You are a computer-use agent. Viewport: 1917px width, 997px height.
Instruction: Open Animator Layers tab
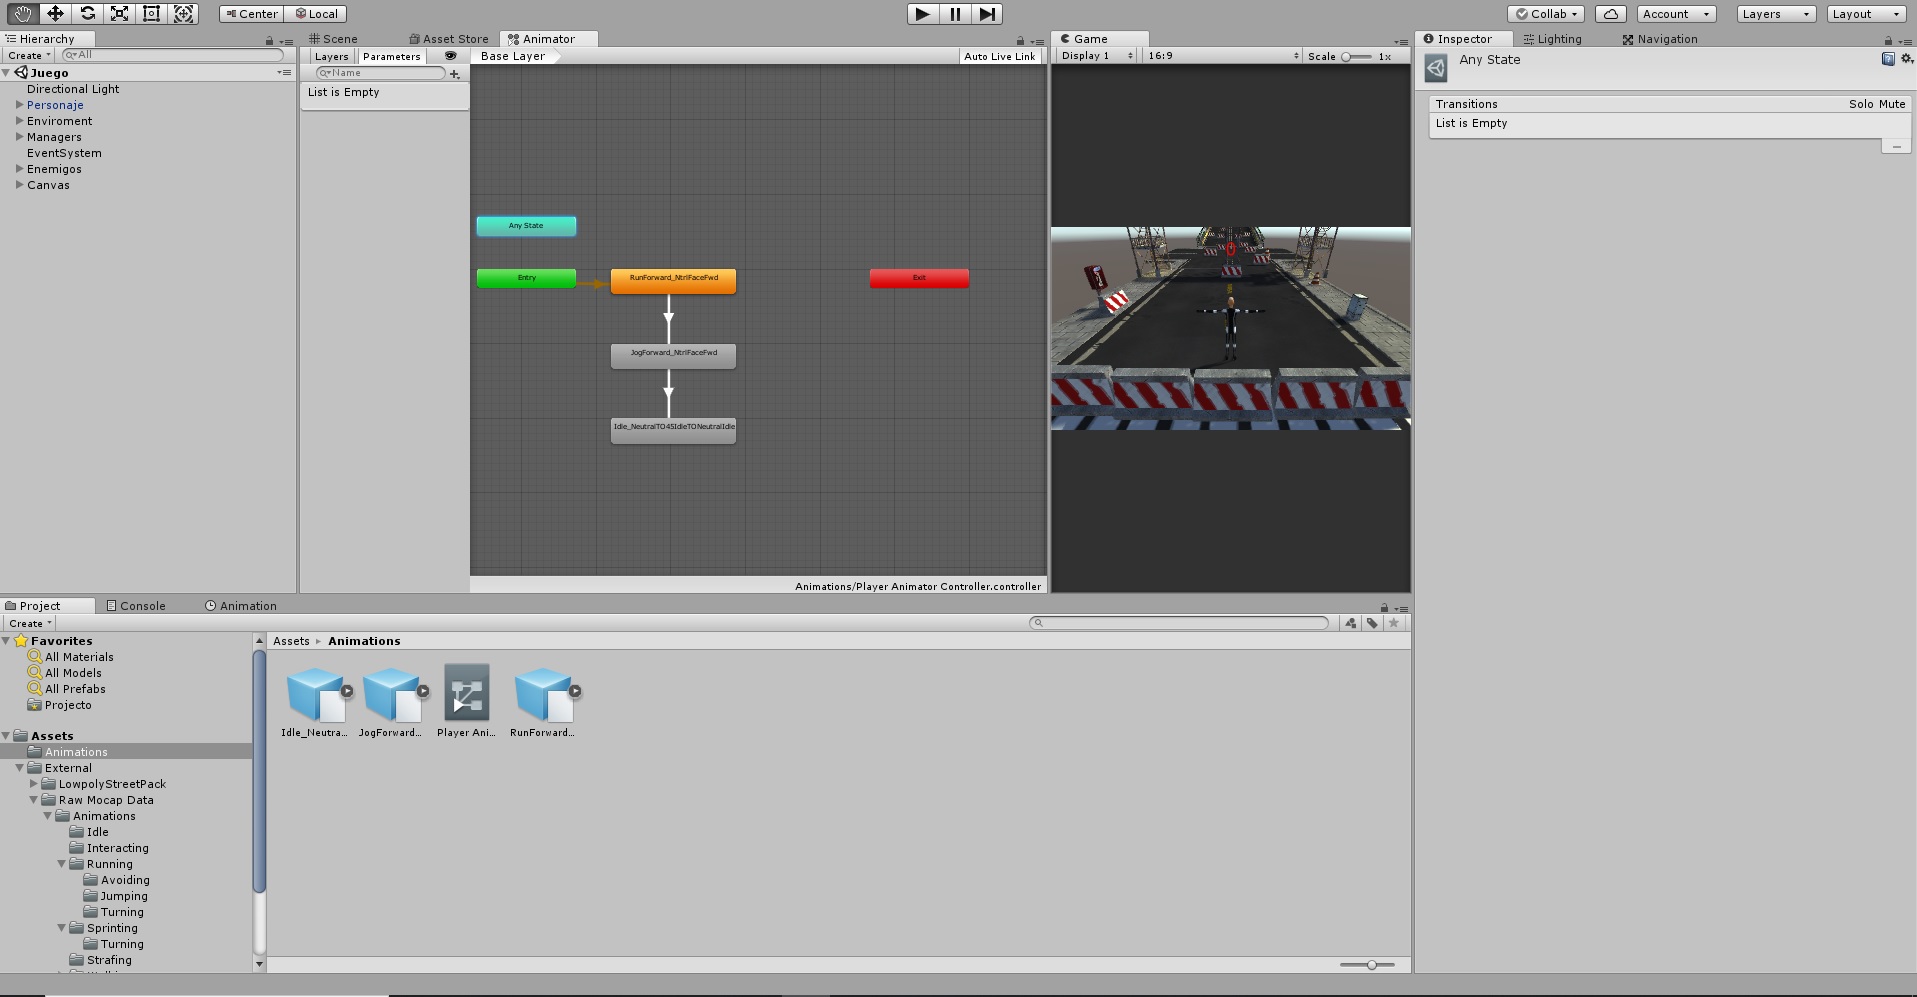tap(331, 56)
